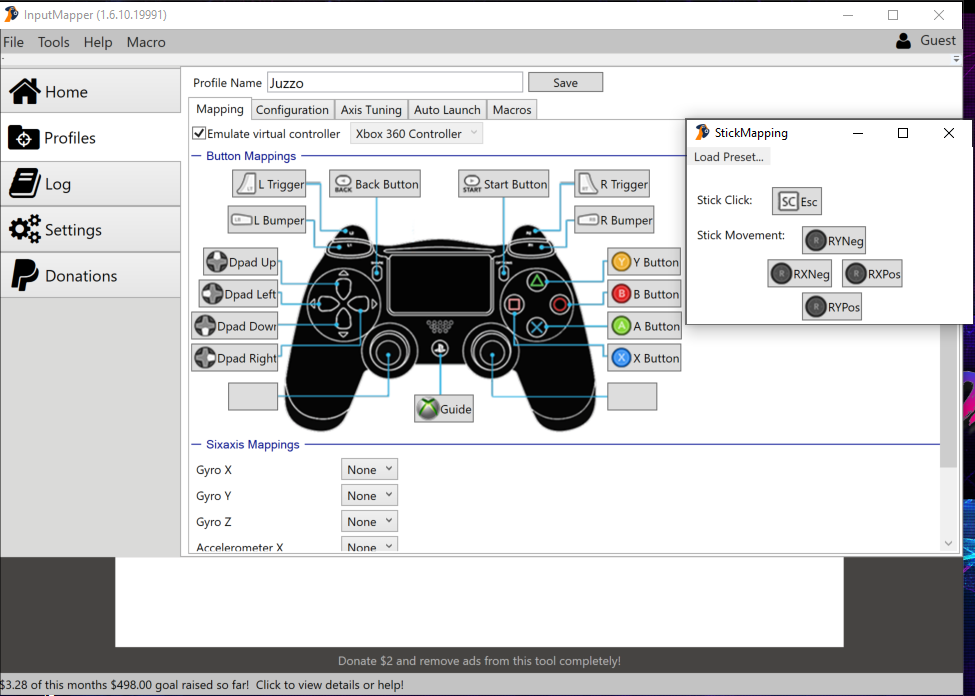The height and width of the screenshot is (696, 975).
Task: Select the B Button mapping
Action: point(644,294)
